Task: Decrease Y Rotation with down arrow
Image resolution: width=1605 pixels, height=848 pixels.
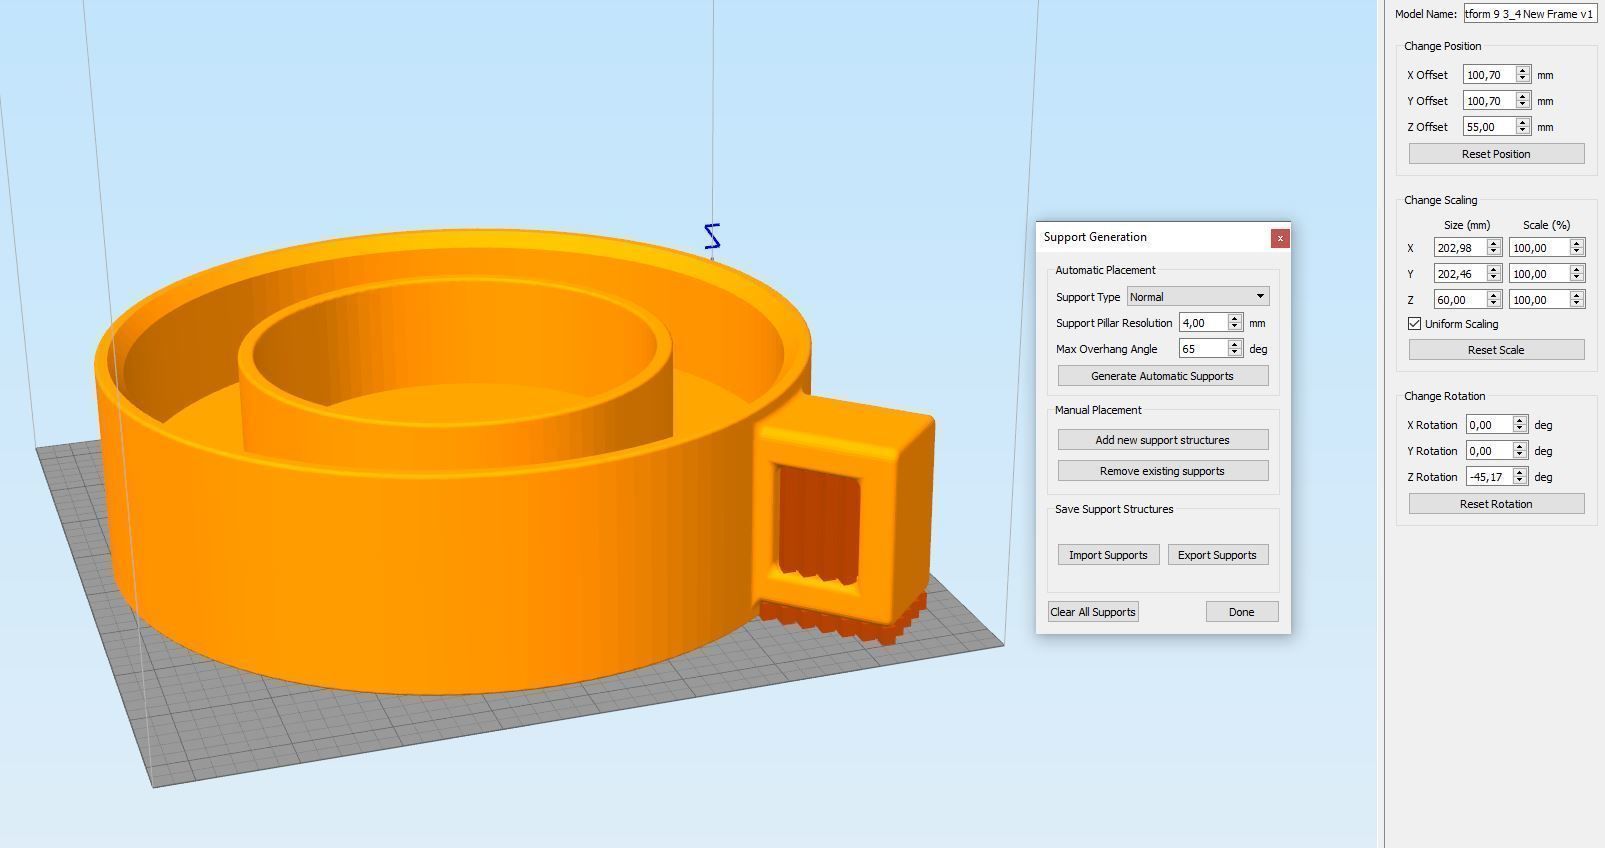Action: (1520, 455)
